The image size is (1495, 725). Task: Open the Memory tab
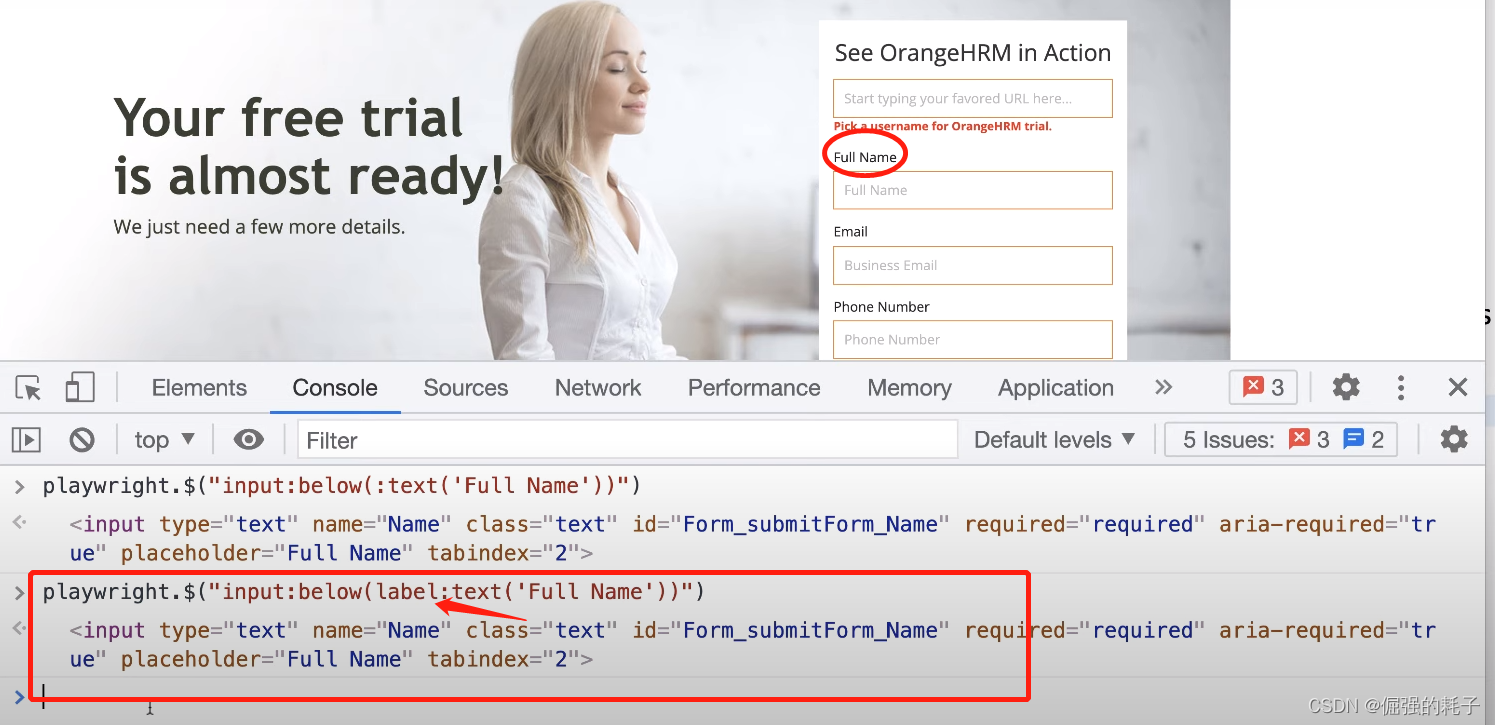click(x=909, y=388)
